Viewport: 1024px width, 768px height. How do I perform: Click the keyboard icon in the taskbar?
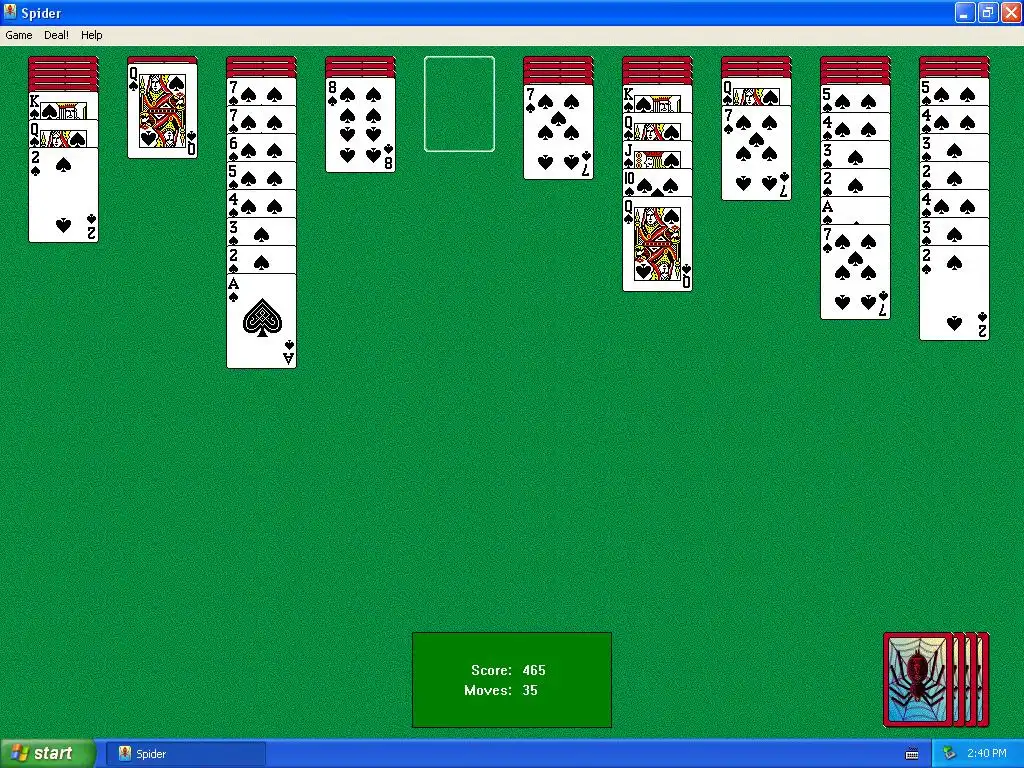tap(912, 754)
